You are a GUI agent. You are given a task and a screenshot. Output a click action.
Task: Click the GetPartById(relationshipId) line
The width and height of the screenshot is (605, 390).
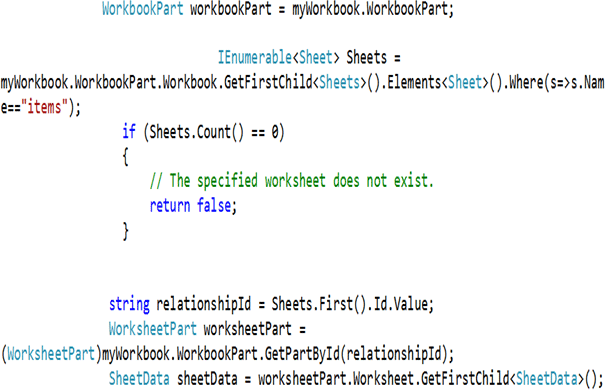tap(227, 354)
